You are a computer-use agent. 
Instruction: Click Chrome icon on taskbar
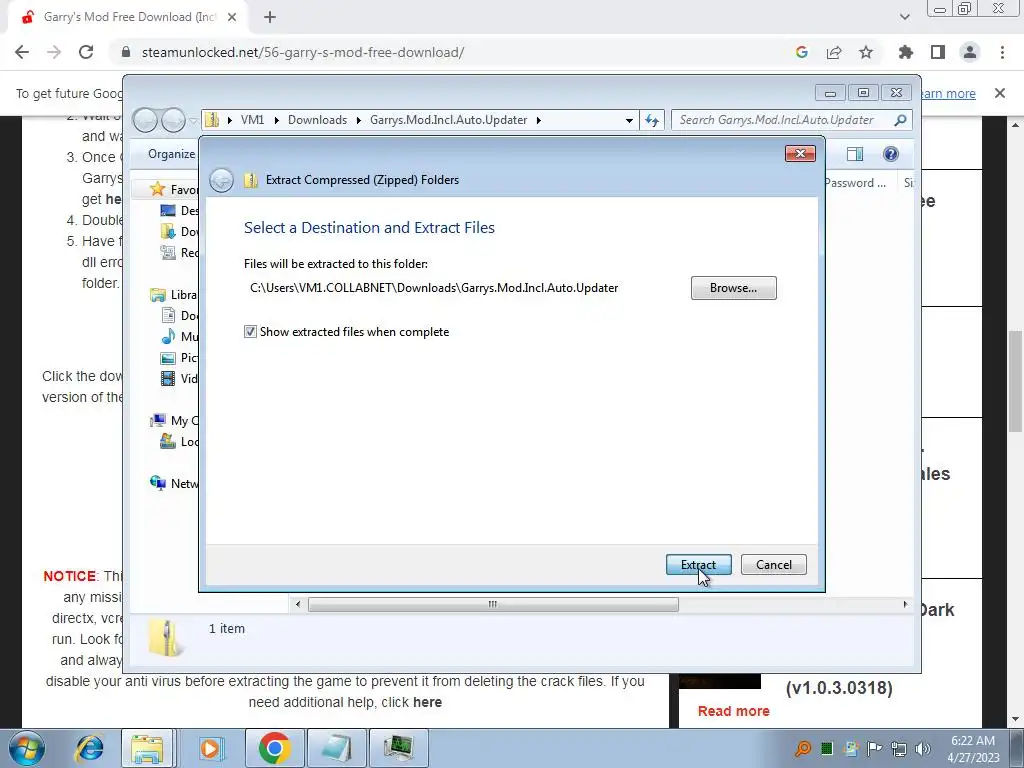(274, 748)
